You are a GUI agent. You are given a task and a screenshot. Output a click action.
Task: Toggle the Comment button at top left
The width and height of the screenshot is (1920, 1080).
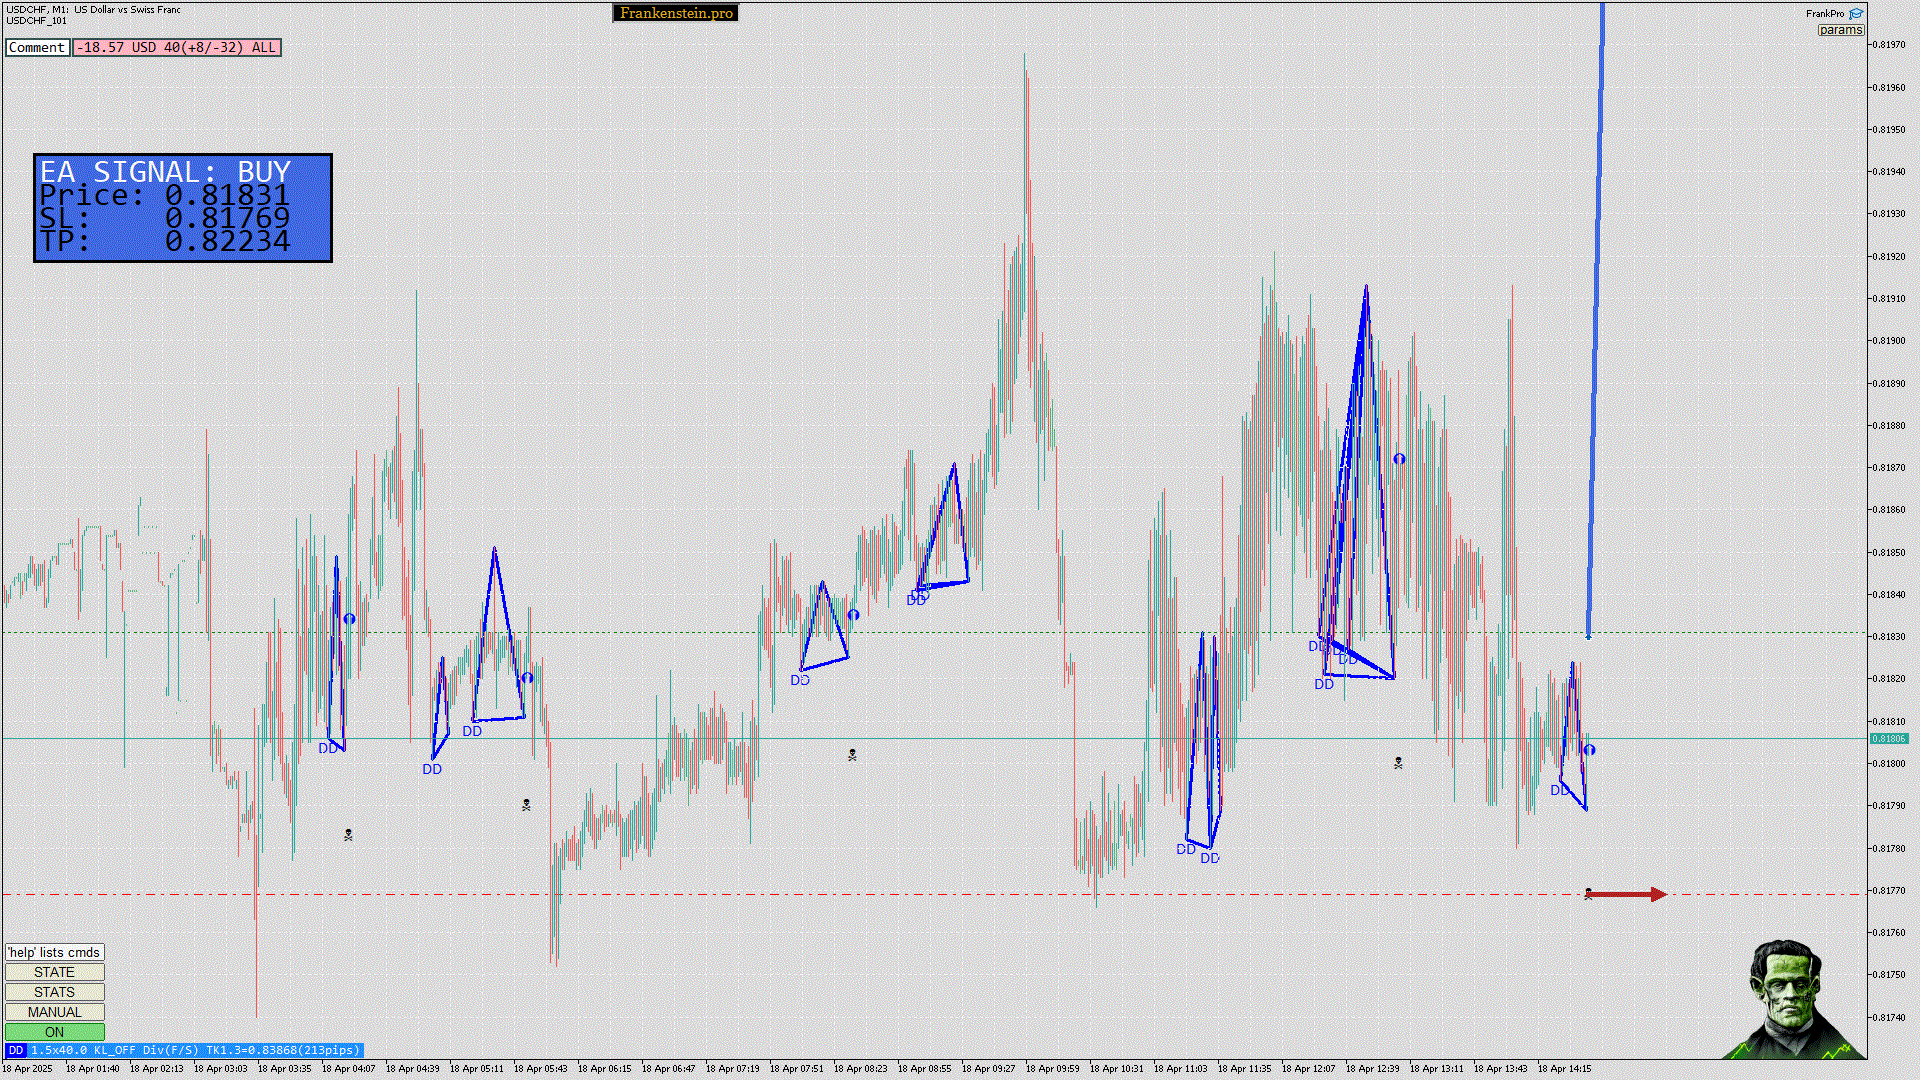click(37, 47)
